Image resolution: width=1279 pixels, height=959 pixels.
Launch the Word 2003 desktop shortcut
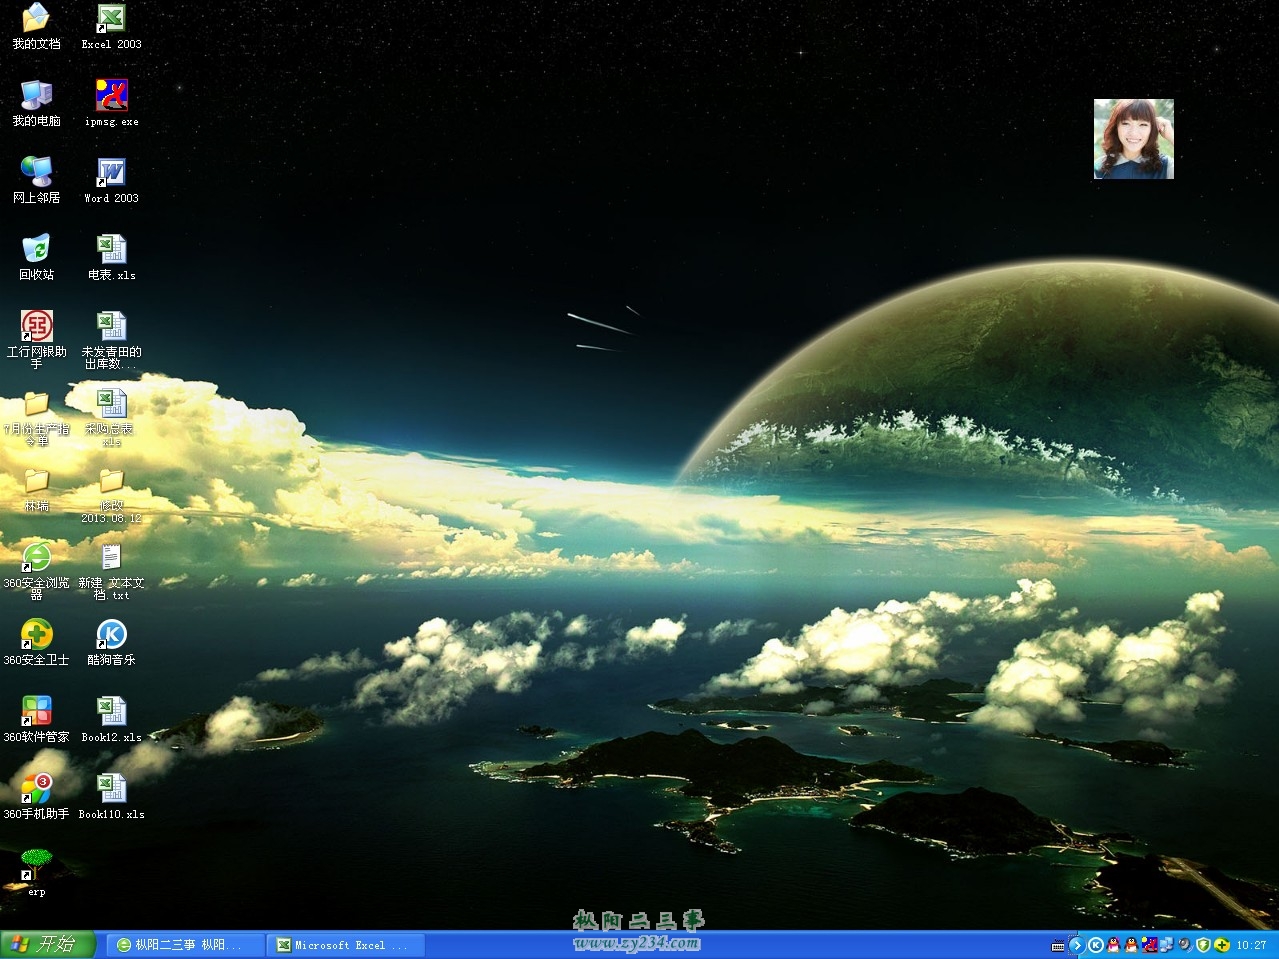(111, 180)
